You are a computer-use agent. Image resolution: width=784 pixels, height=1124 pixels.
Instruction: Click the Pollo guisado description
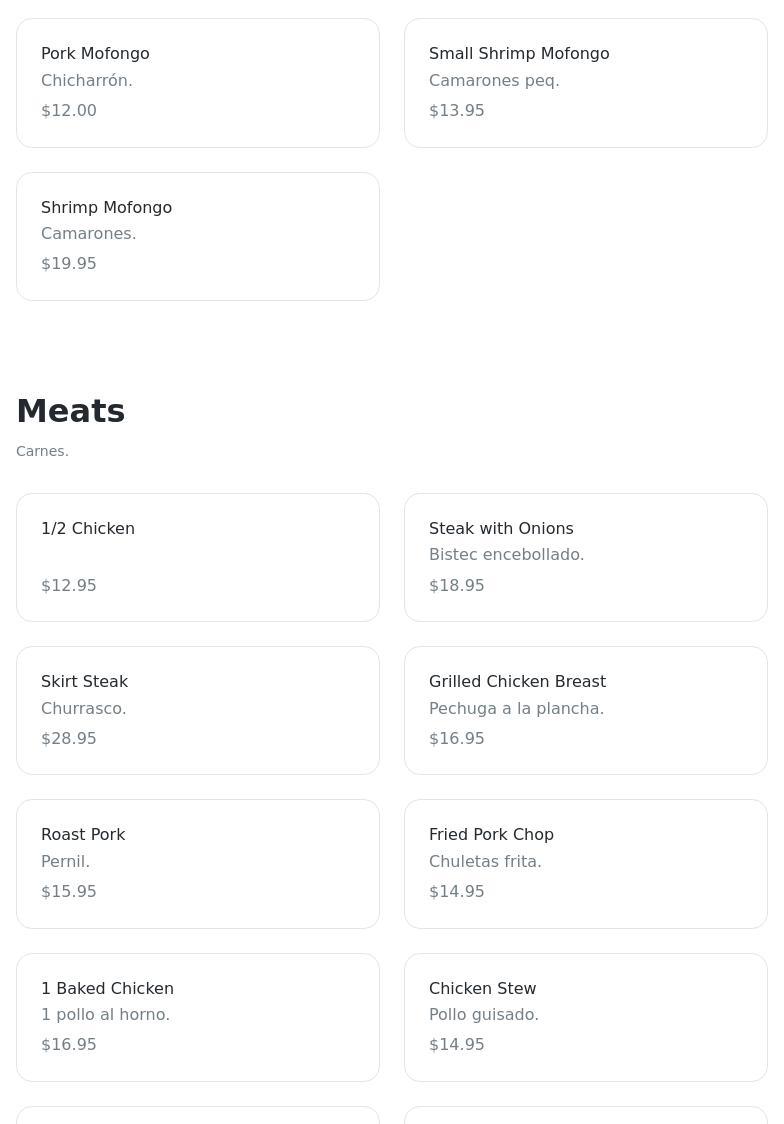pyautogui.click(x=484, y=1014)
